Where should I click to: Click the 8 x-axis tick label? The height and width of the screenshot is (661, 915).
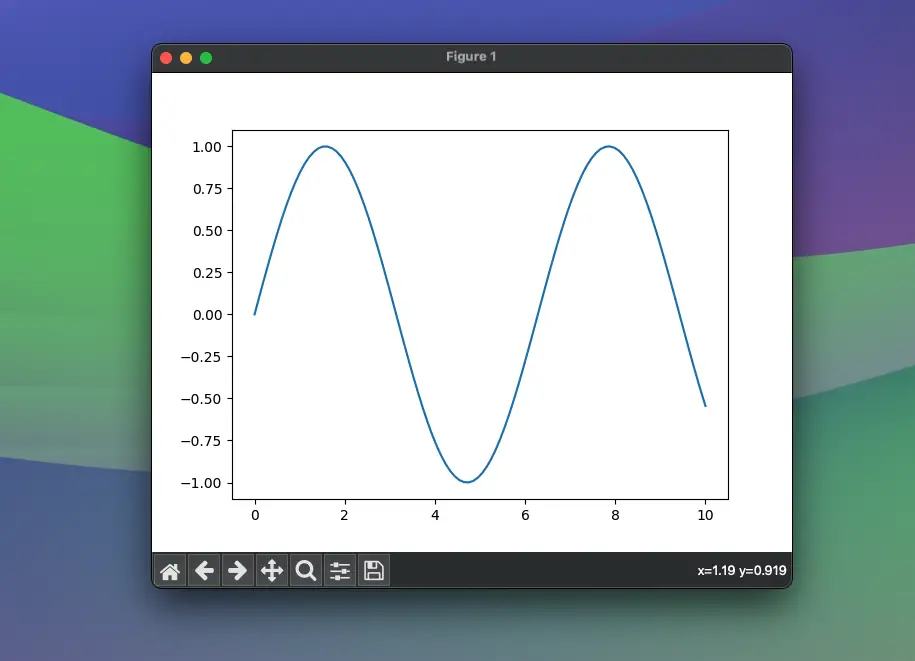[615, 515]
